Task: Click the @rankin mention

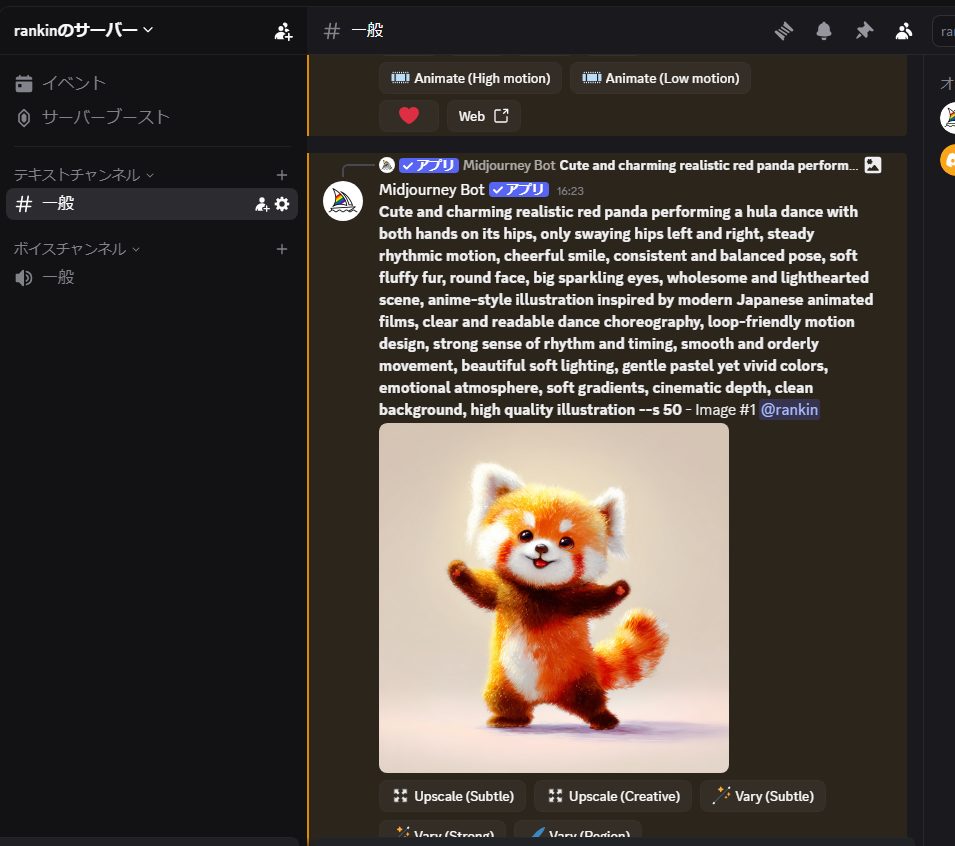Action: [x=789, y=409]
